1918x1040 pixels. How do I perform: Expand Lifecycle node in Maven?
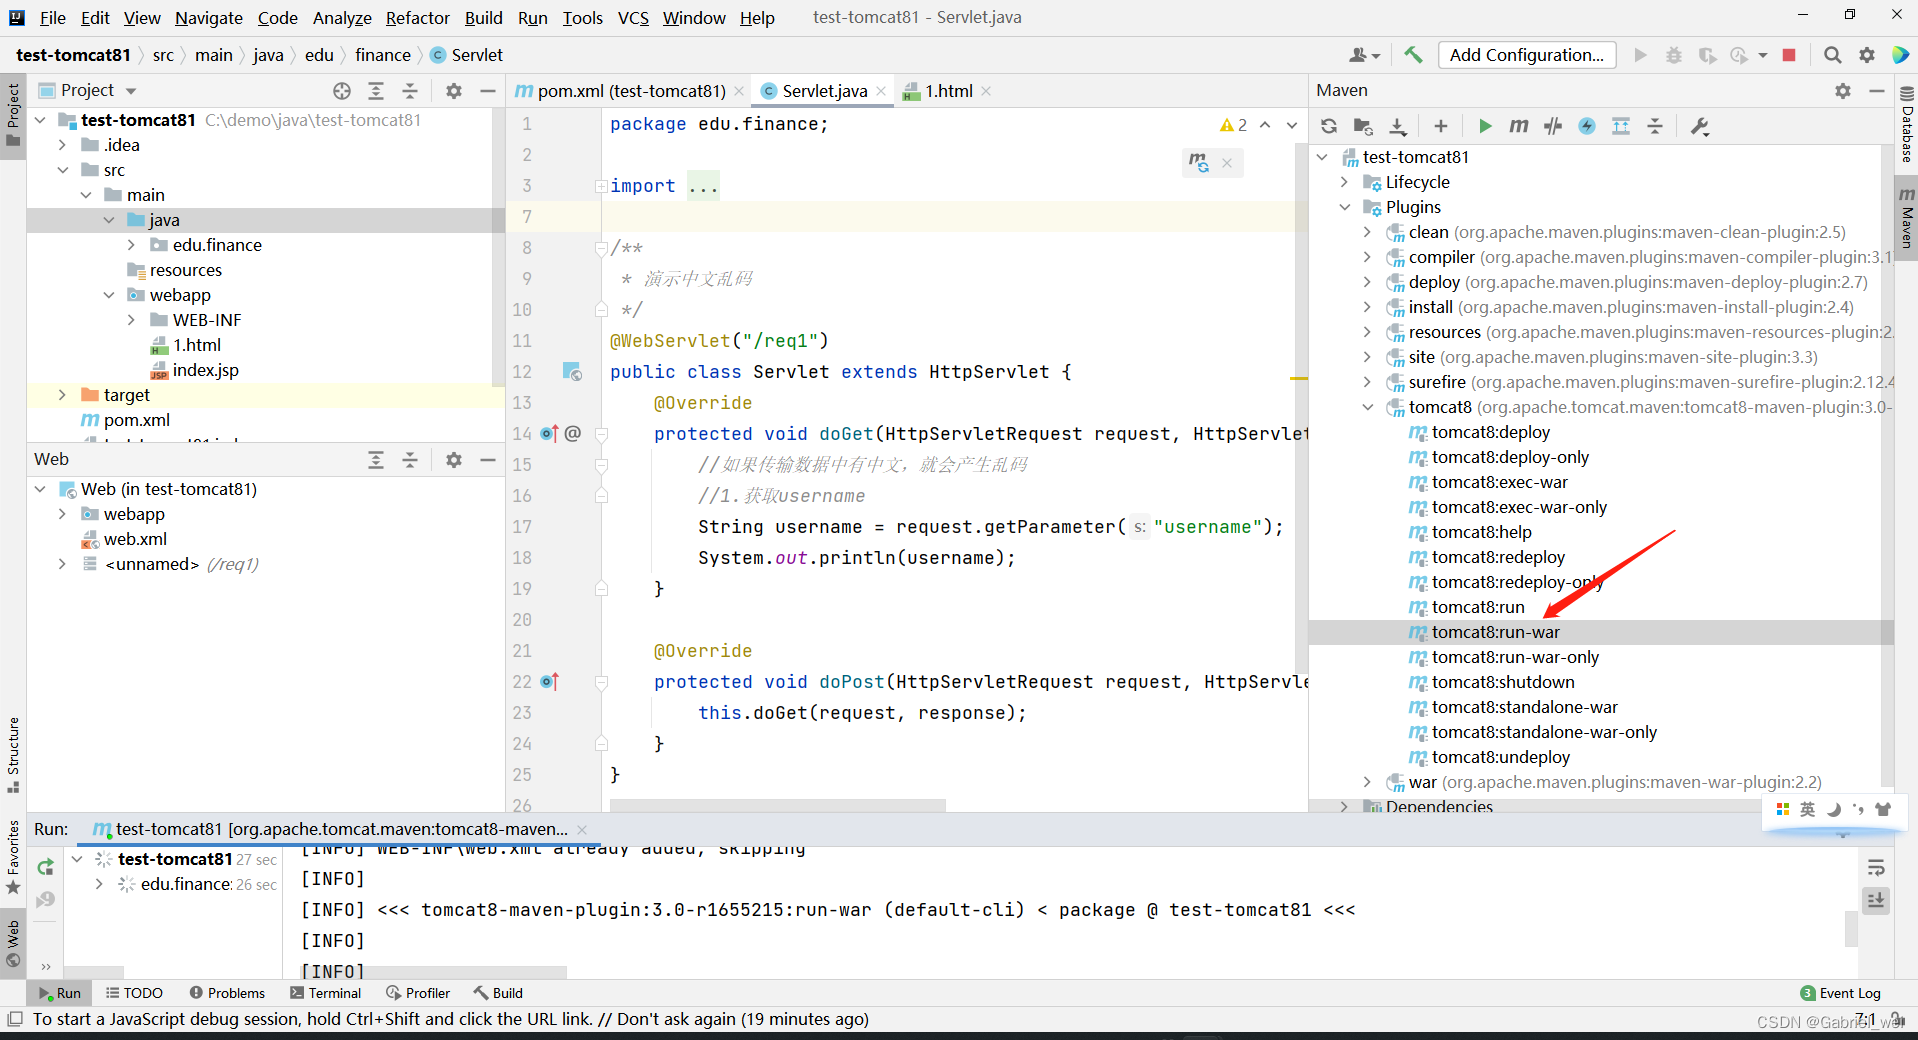coord(1345,182)
